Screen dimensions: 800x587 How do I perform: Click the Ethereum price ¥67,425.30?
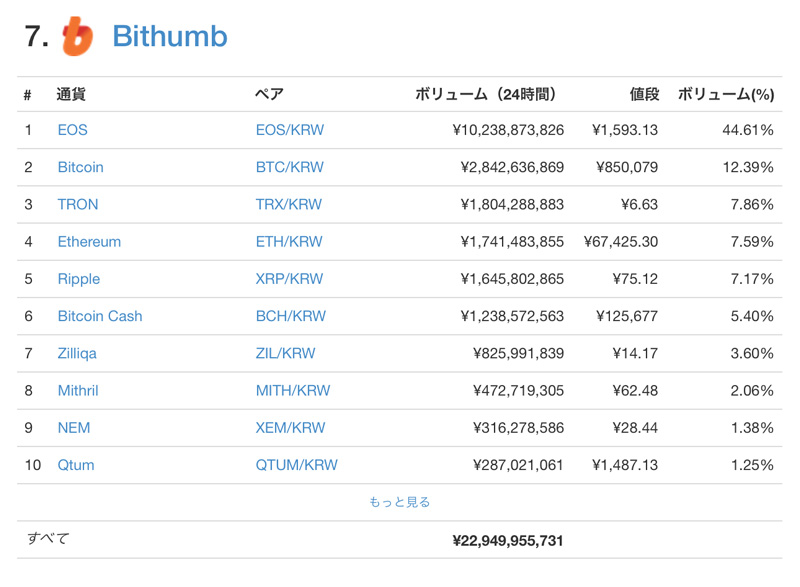point(621,242)
